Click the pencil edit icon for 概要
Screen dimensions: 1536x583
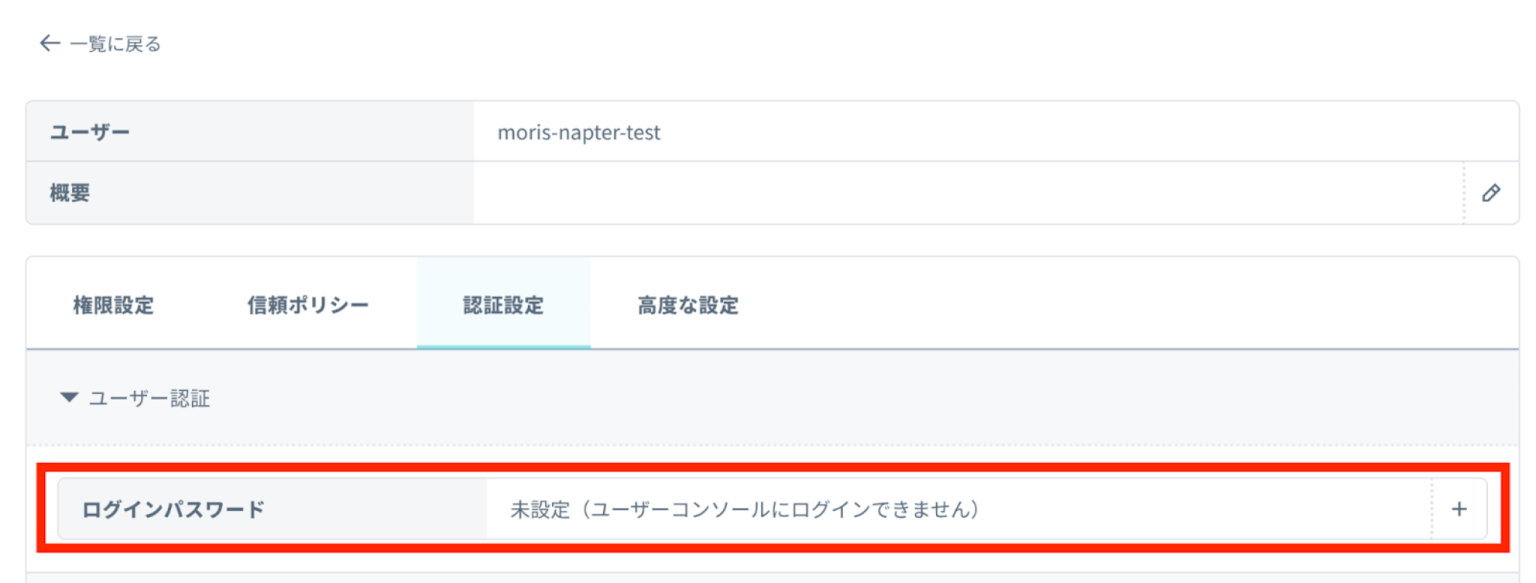pos(1490,193)
